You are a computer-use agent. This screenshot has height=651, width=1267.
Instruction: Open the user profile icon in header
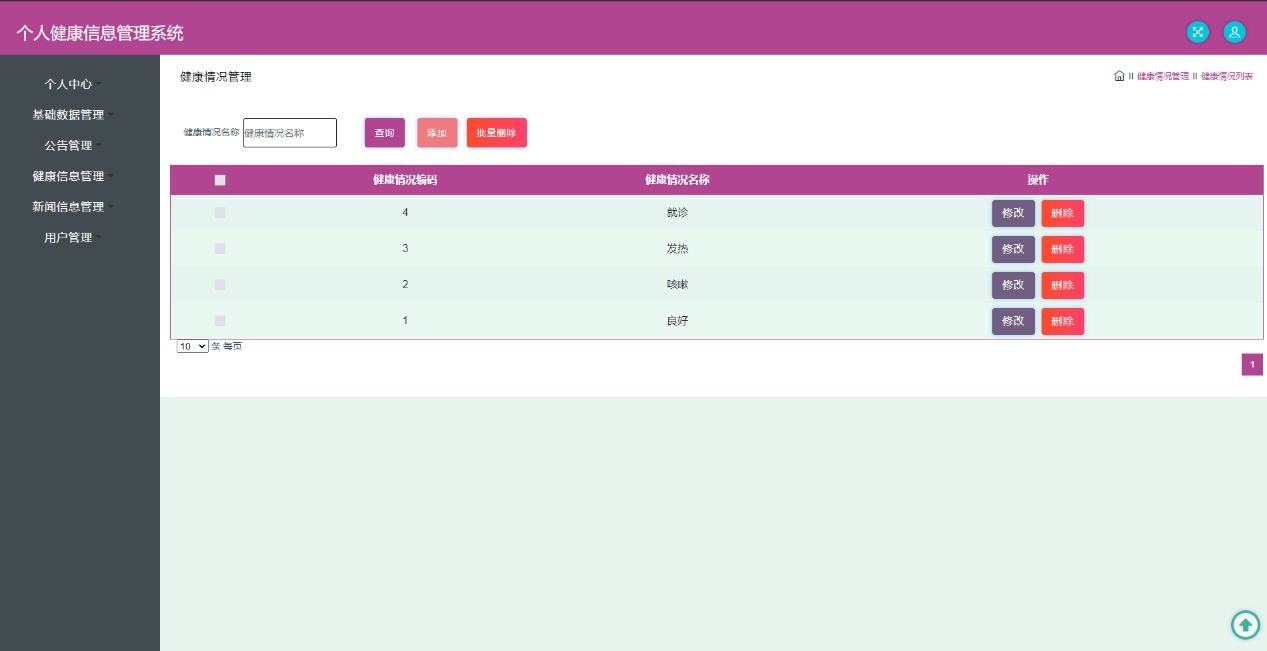coord(1235,32)
